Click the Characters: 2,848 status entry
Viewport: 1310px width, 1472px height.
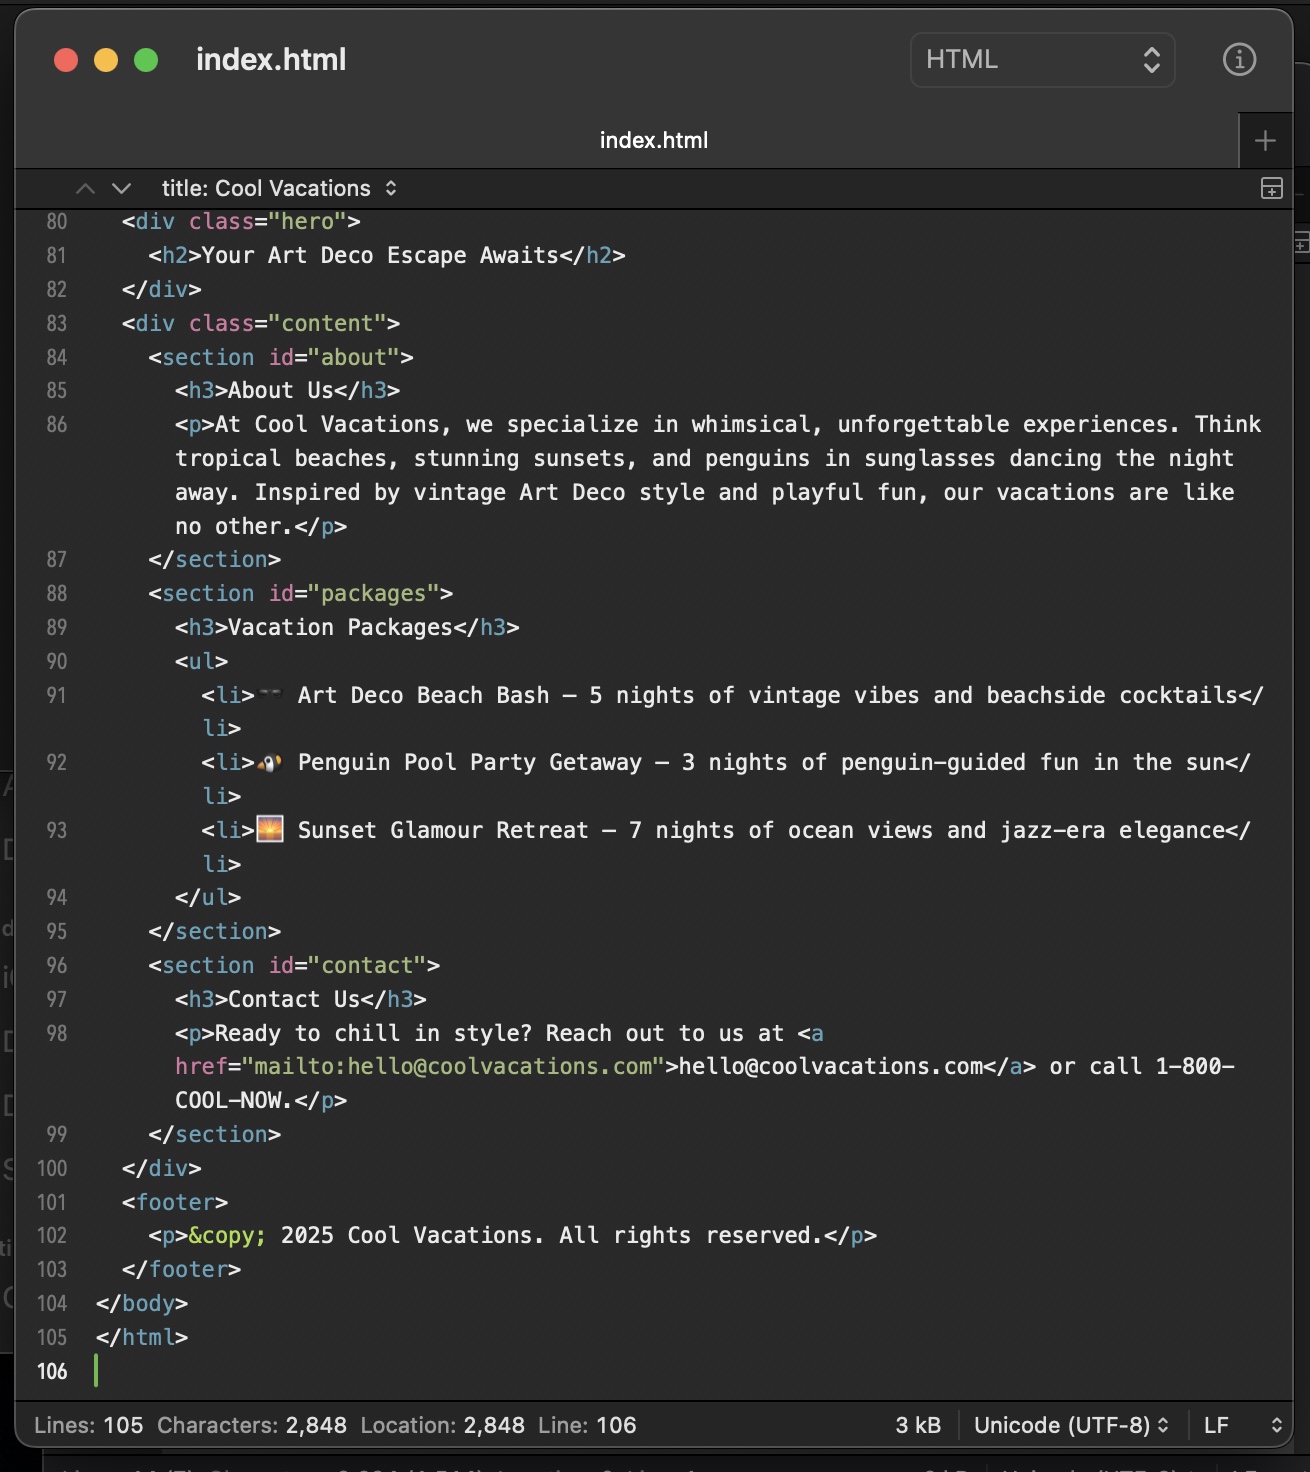[252, 1425]
